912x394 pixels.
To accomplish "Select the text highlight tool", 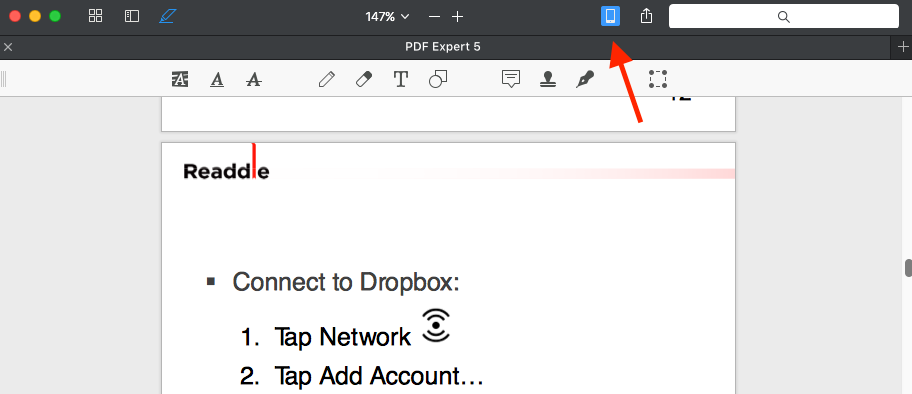I will click(180, 79).
